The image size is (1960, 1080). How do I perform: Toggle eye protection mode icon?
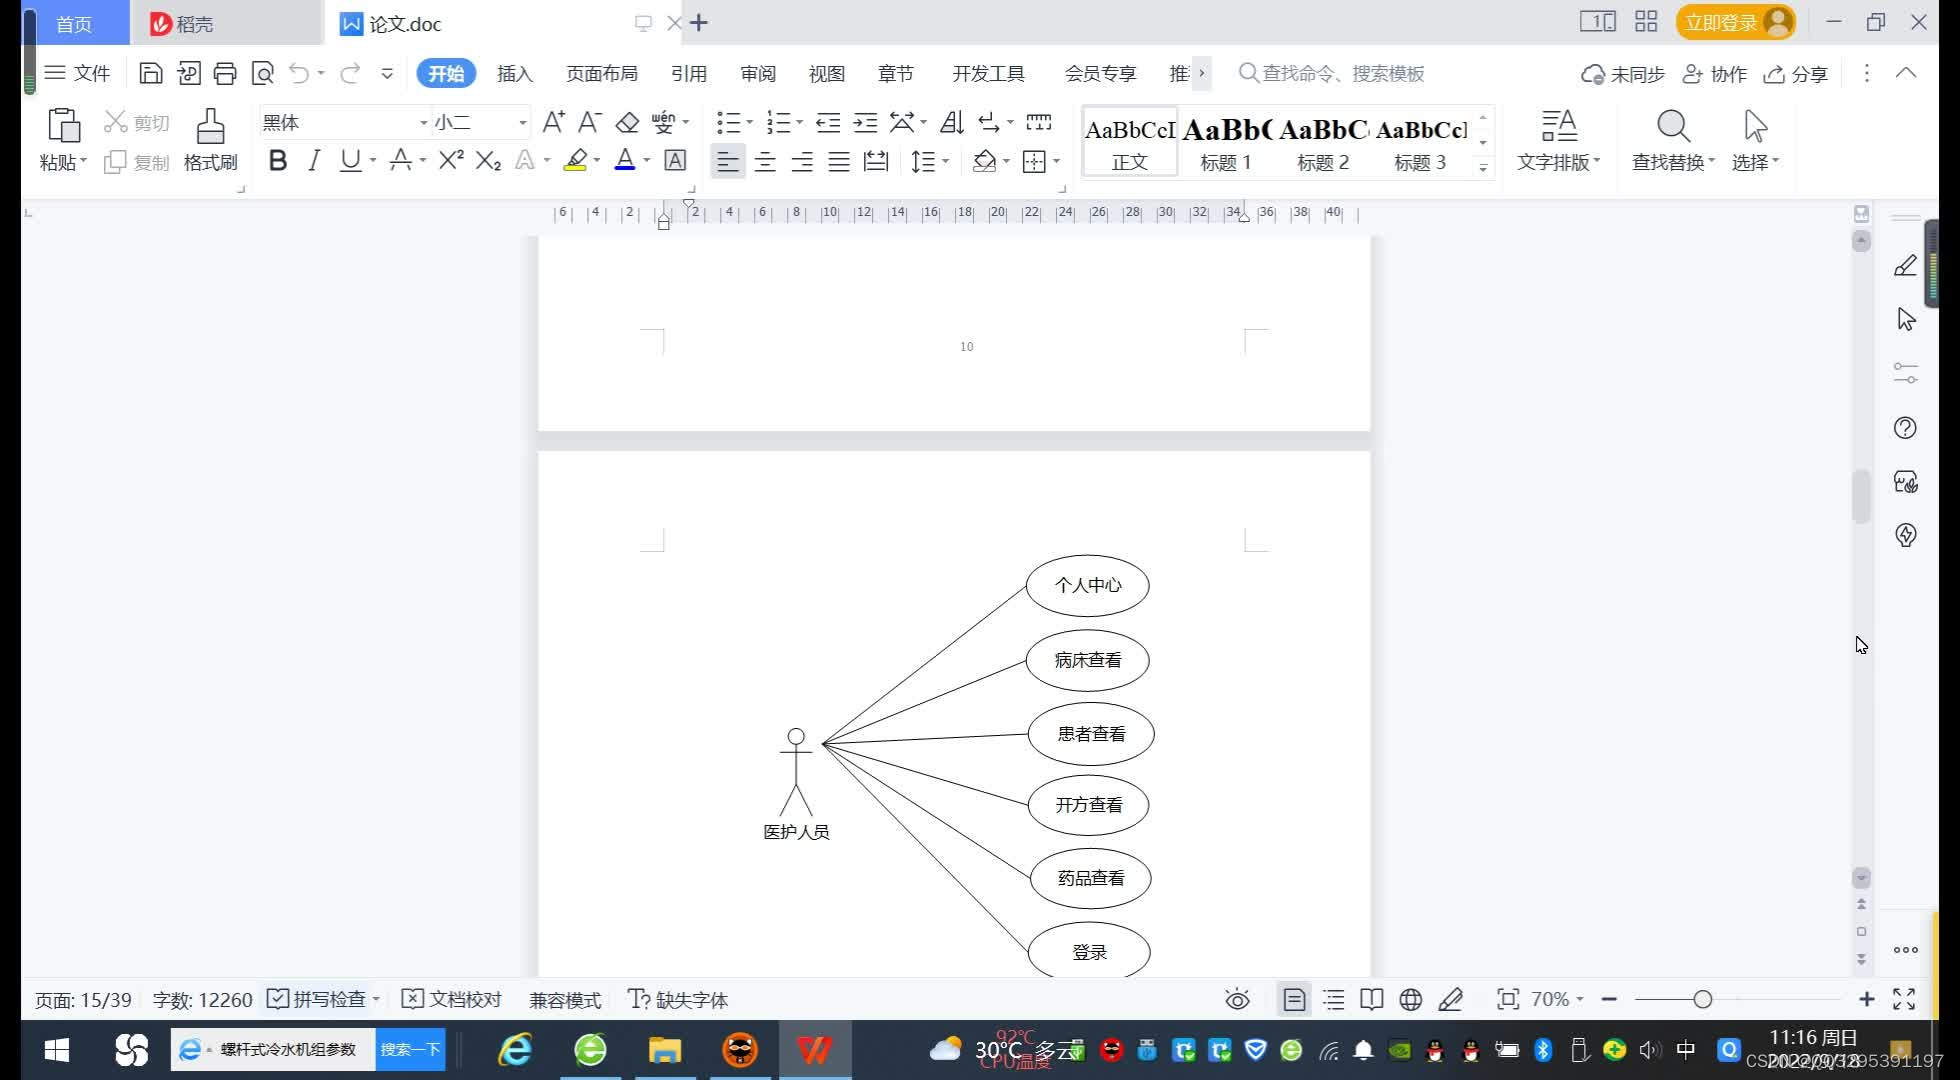1237,999
